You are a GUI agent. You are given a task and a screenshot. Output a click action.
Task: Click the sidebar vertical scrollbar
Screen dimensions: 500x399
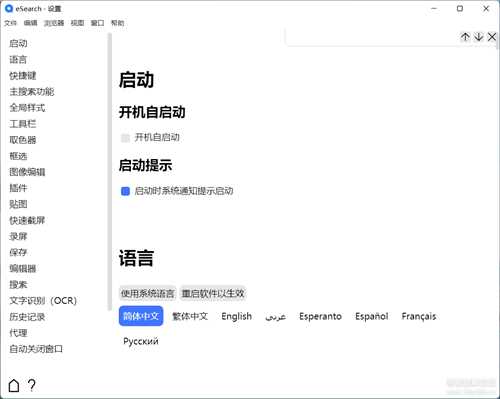[110, 172]
